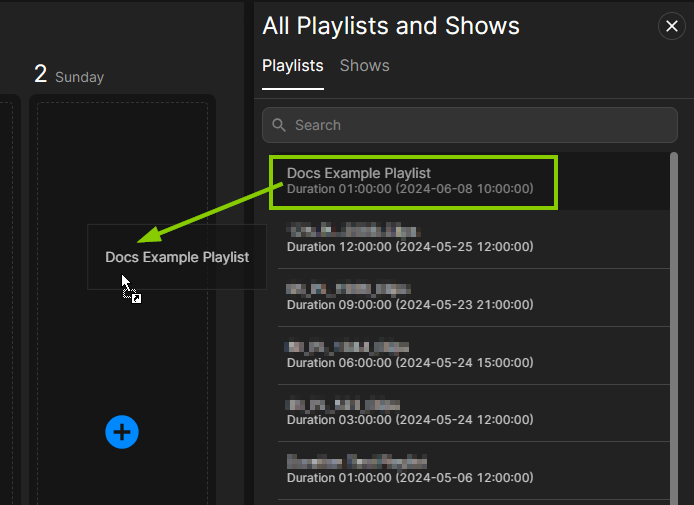Select playlist with Duration 06:00:00 (2024-05-24)

[x=473, y=355]
